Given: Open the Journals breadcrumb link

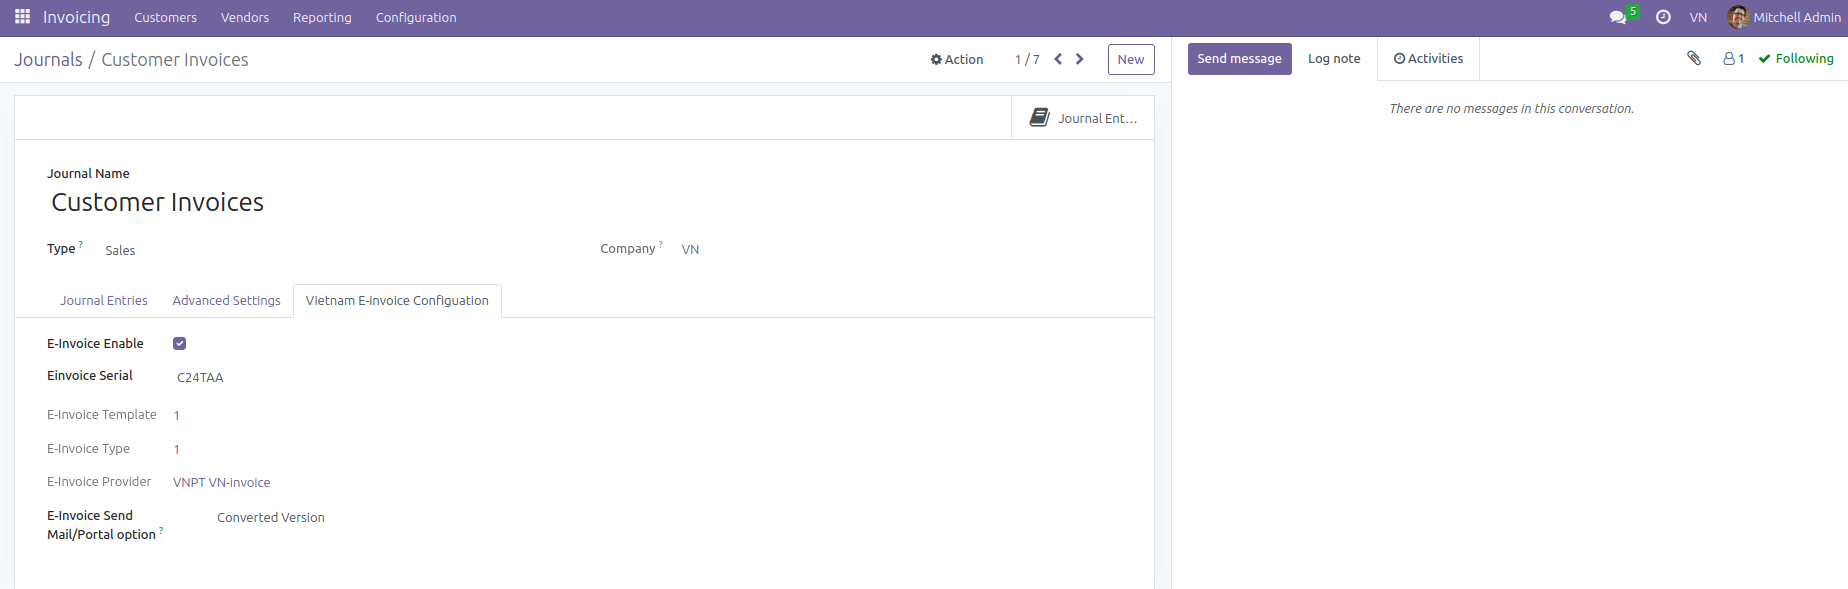Looking at the screenshot, I should tap(48, 60).
